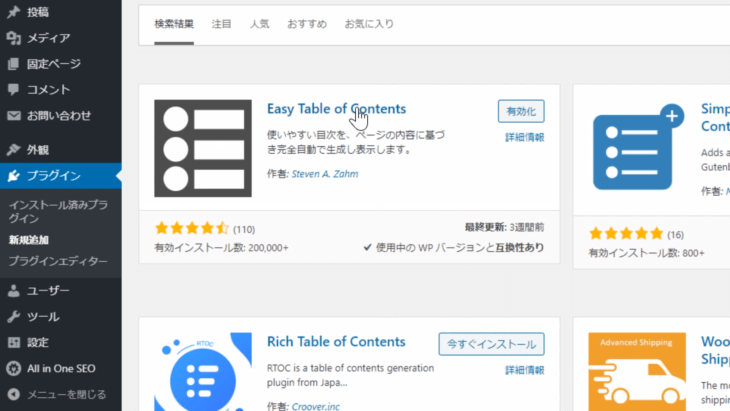
Task: Open the プラグインエディター submenu item
Action: 58,261
